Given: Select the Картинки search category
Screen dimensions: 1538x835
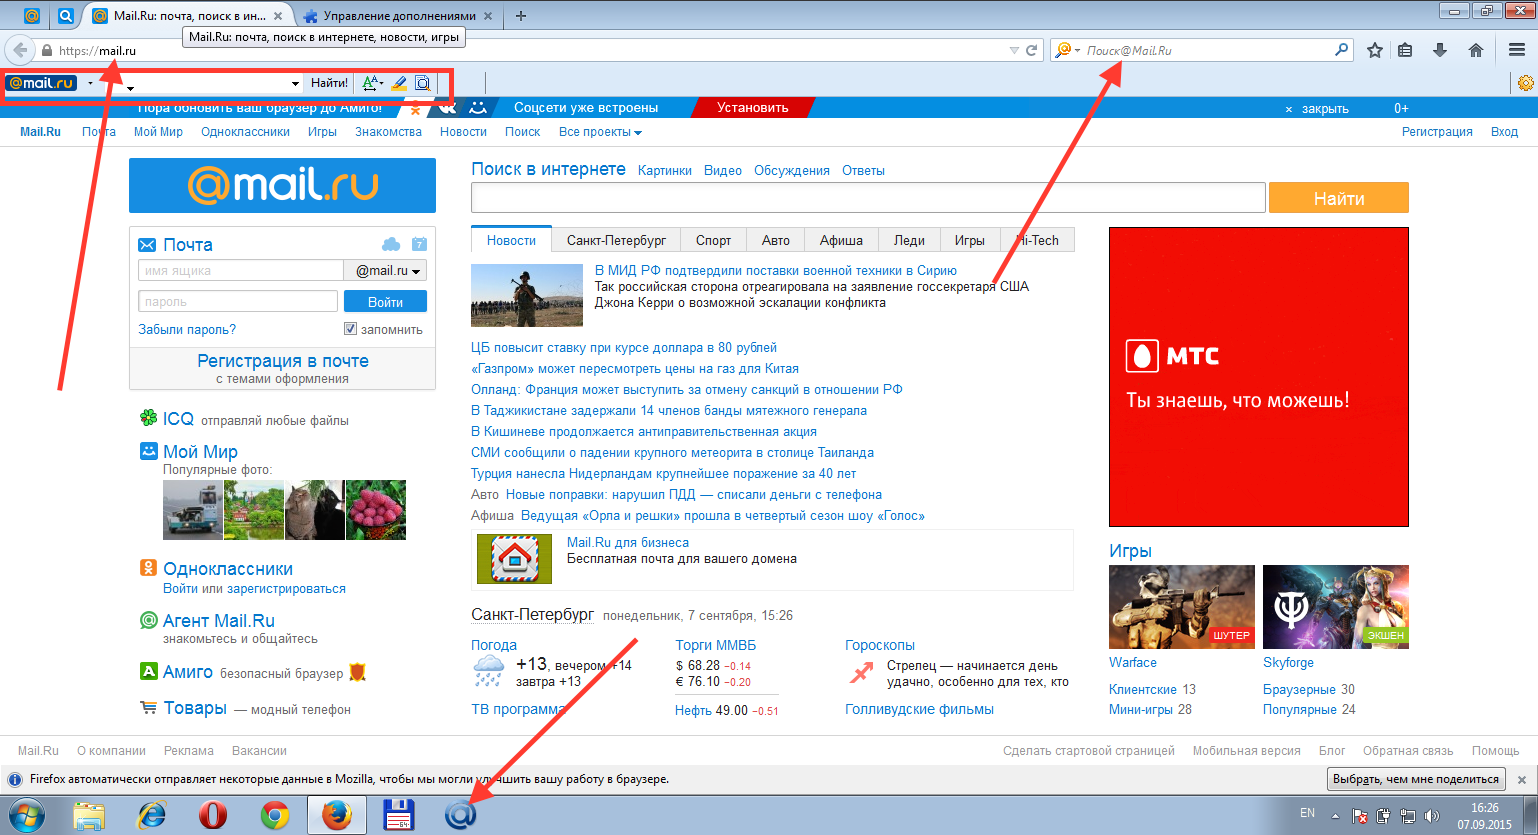Looking at the screenshot, I should [665, 171].
